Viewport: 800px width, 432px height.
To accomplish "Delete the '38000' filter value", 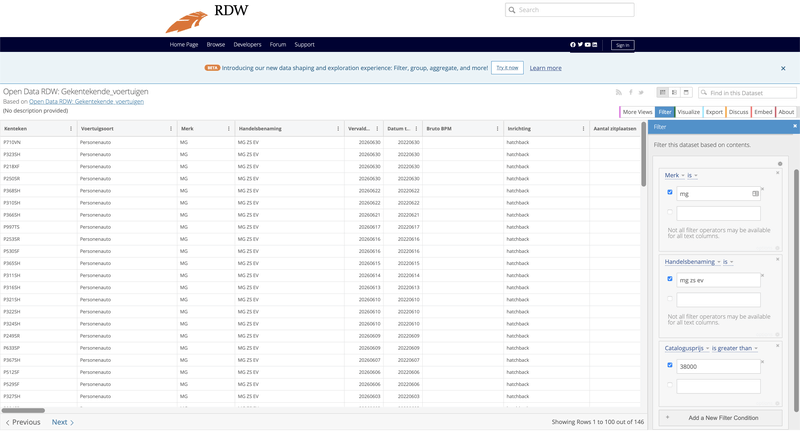I will click(x=763, y=362).
